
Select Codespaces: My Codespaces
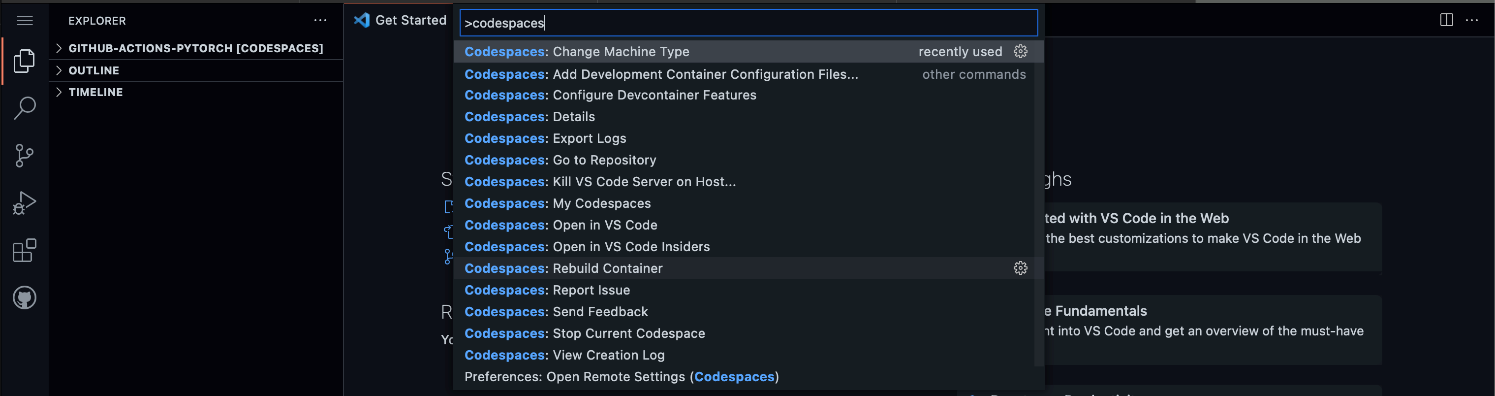pyautogui.click(x=748, y=203)
